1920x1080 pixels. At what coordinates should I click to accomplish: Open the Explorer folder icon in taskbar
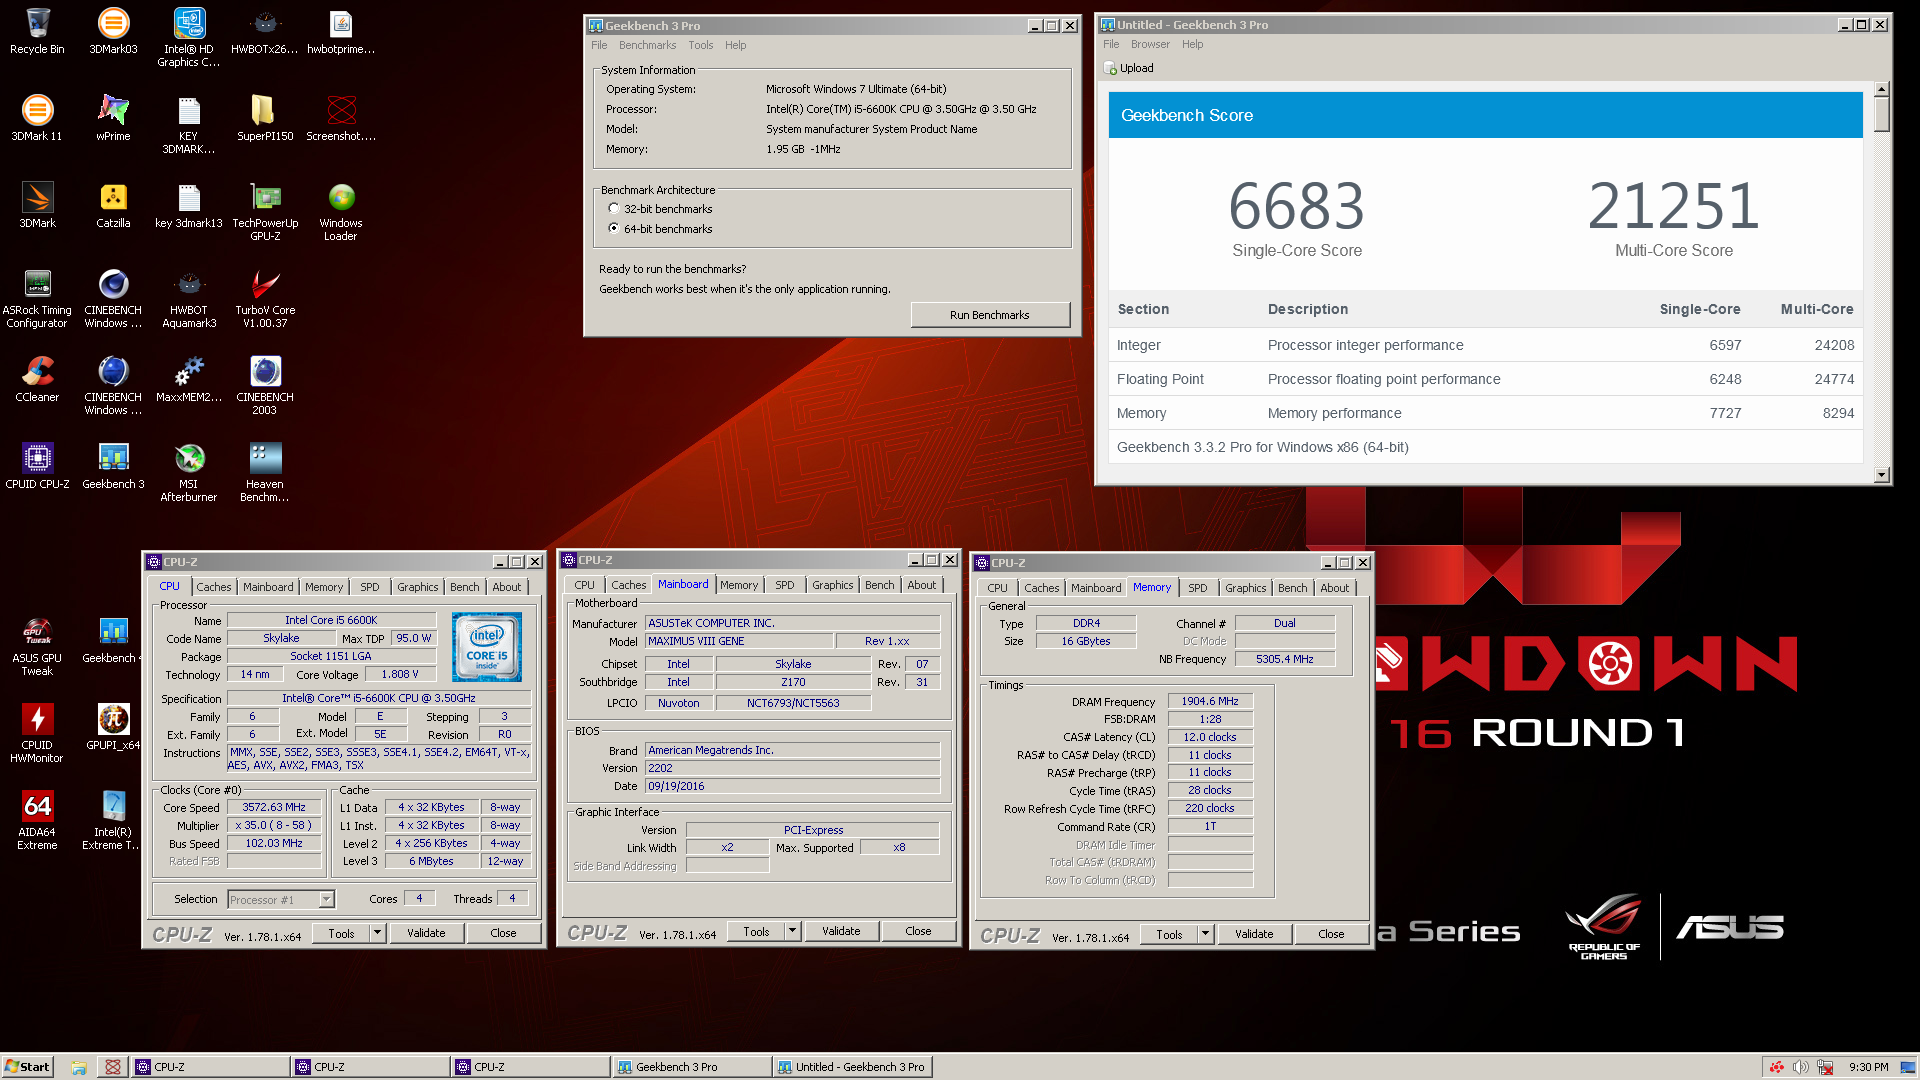click(79, 1067)
